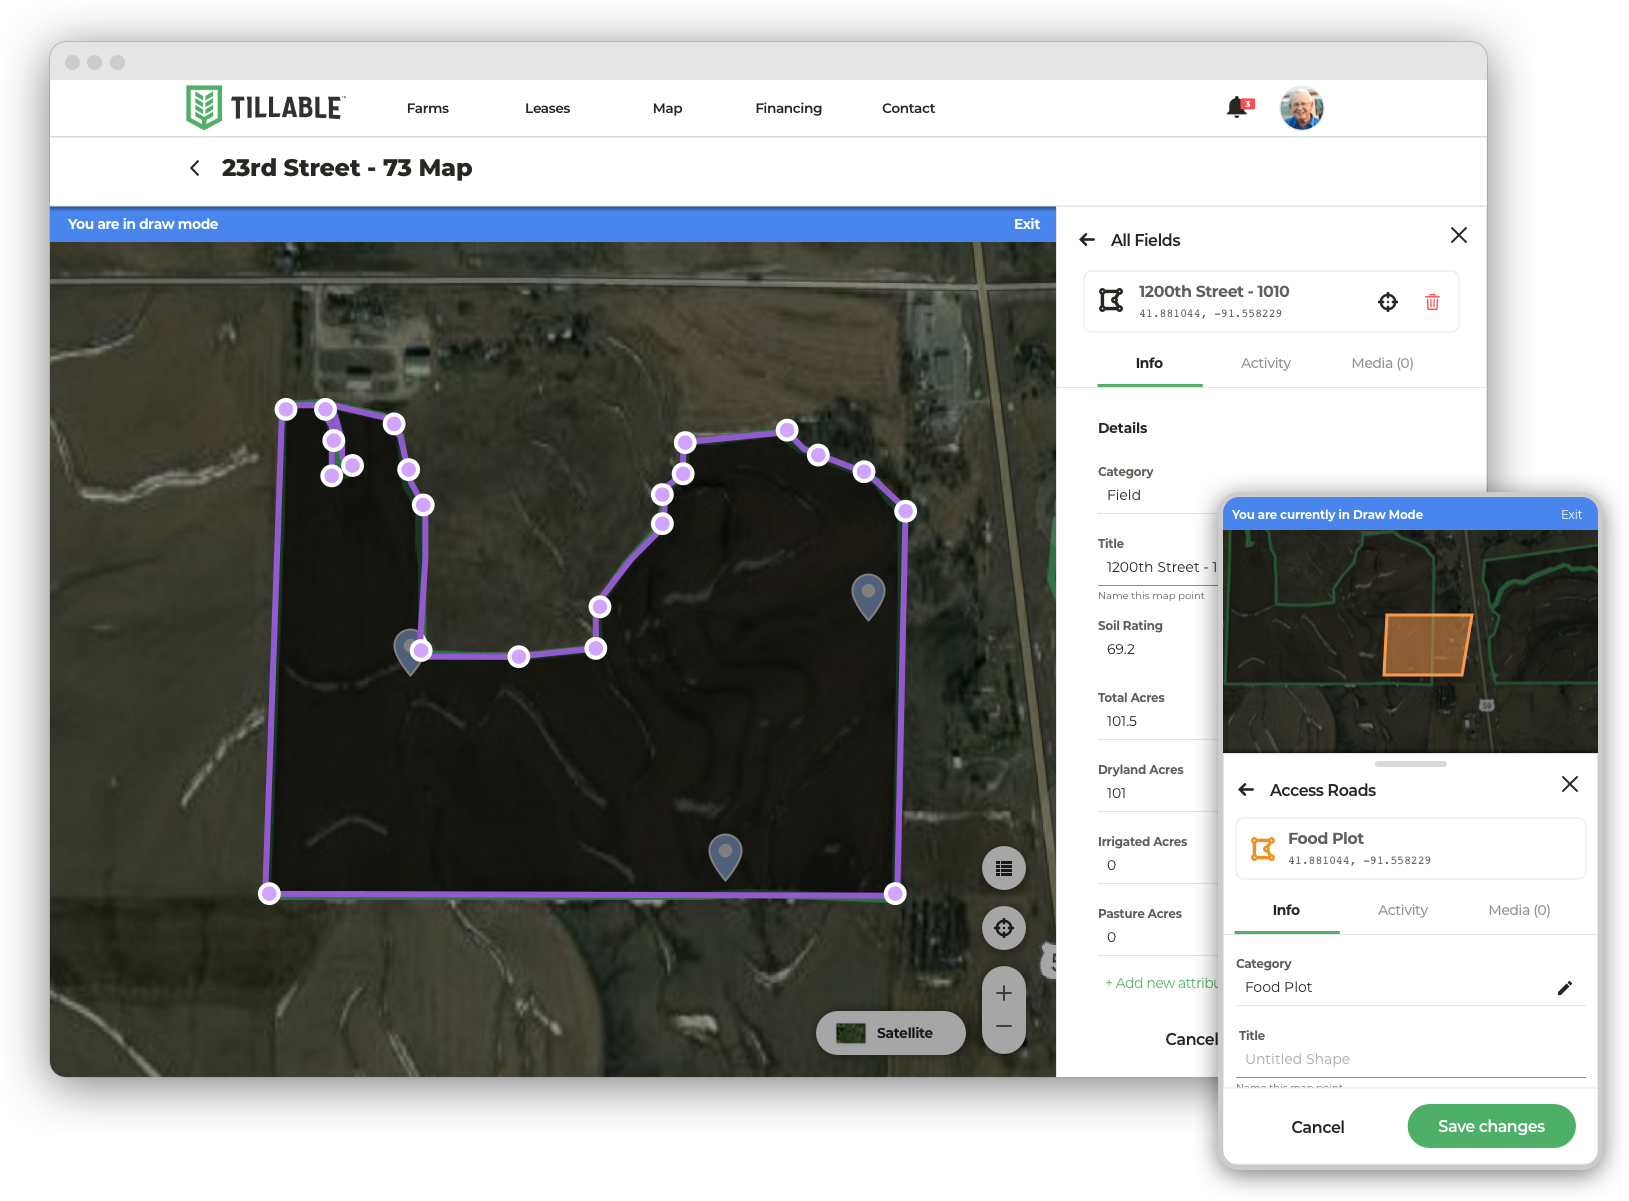Screen dimensions: 1629x1201
Task: Click the locate crosshair icon beside 1200th Street
Action: point(1388,302)
